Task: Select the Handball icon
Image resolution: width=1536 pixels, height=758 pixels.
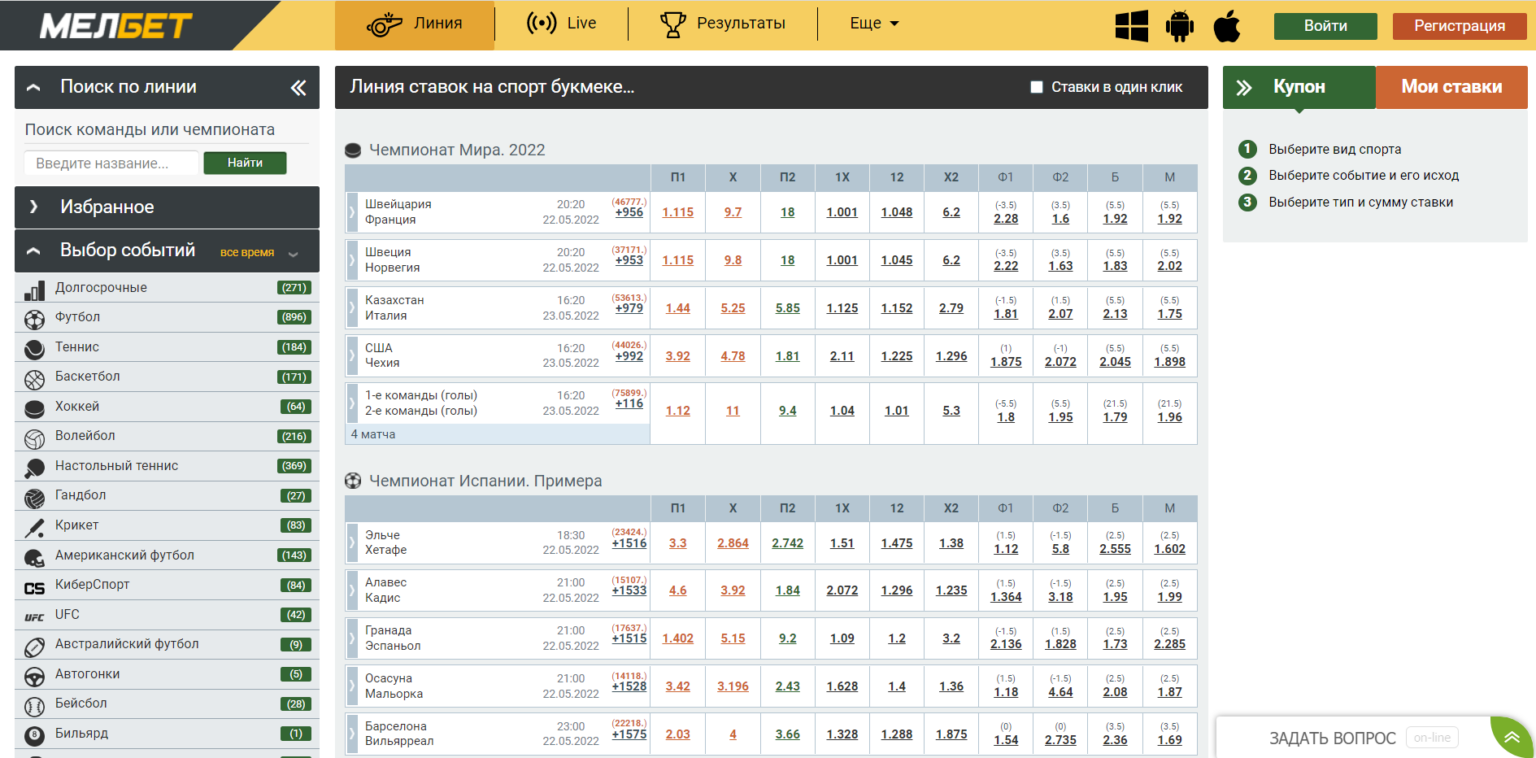Action: 35,498
